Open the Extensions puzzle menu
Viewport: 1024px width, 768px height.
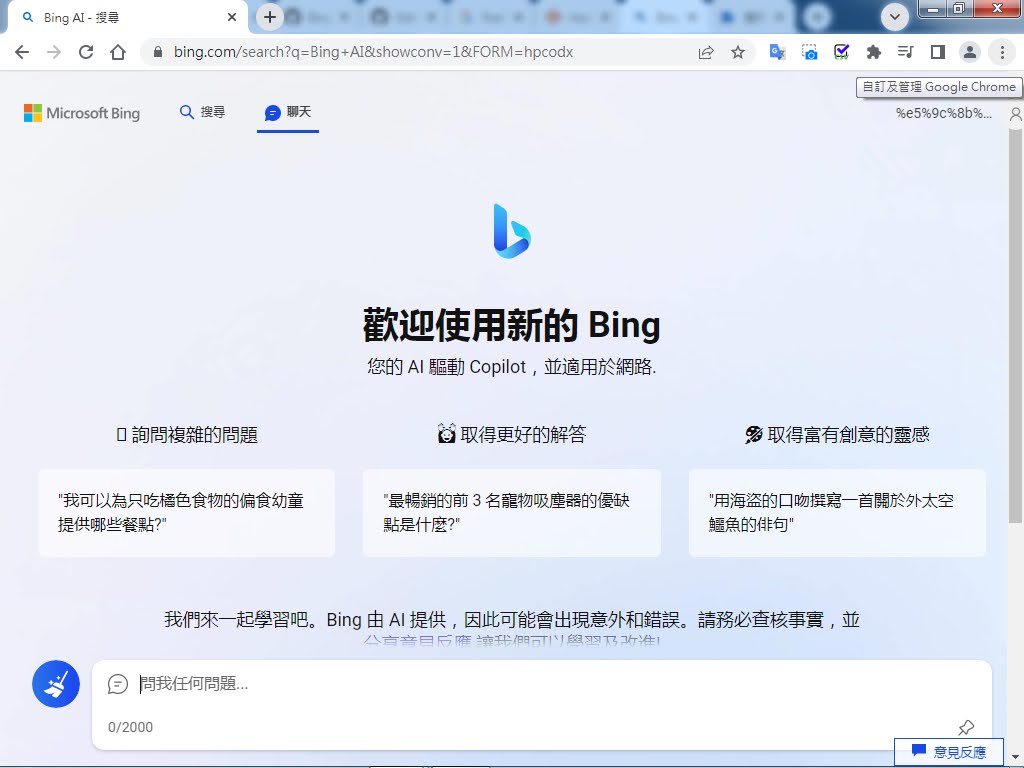pyautogui.click(x=873, y=52)
